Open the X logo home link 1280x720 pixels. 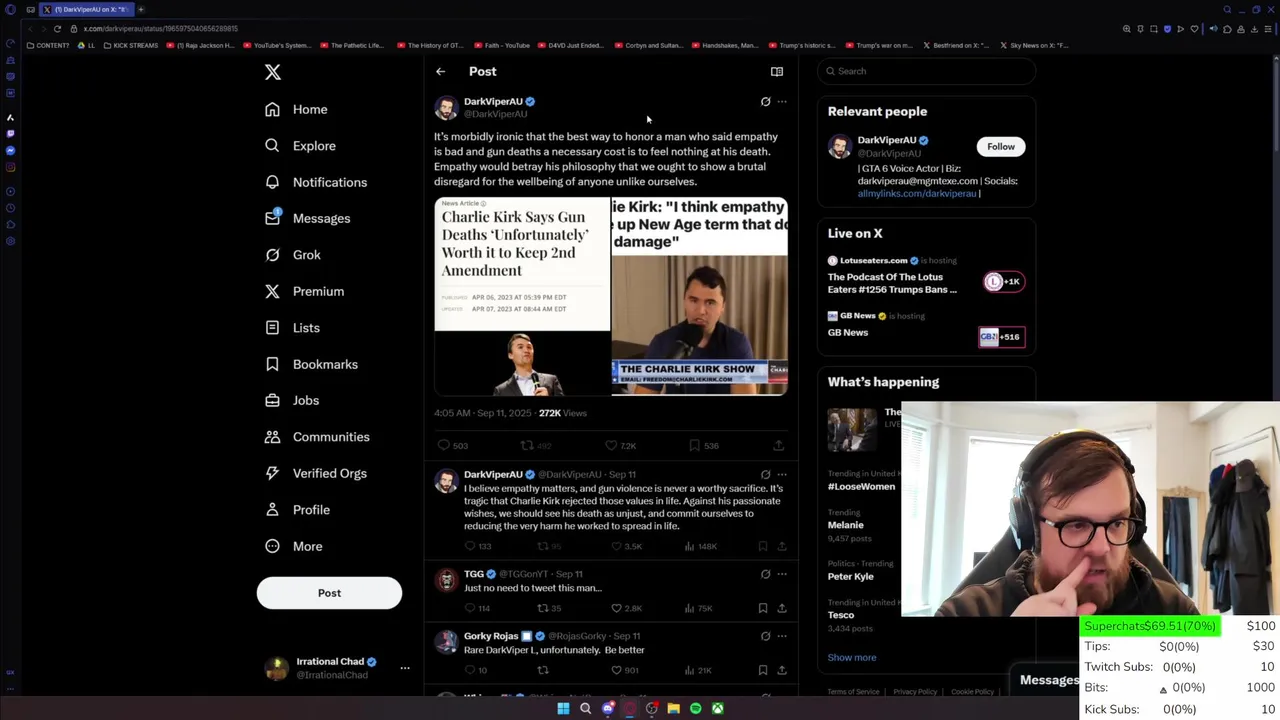click(272, 72)
